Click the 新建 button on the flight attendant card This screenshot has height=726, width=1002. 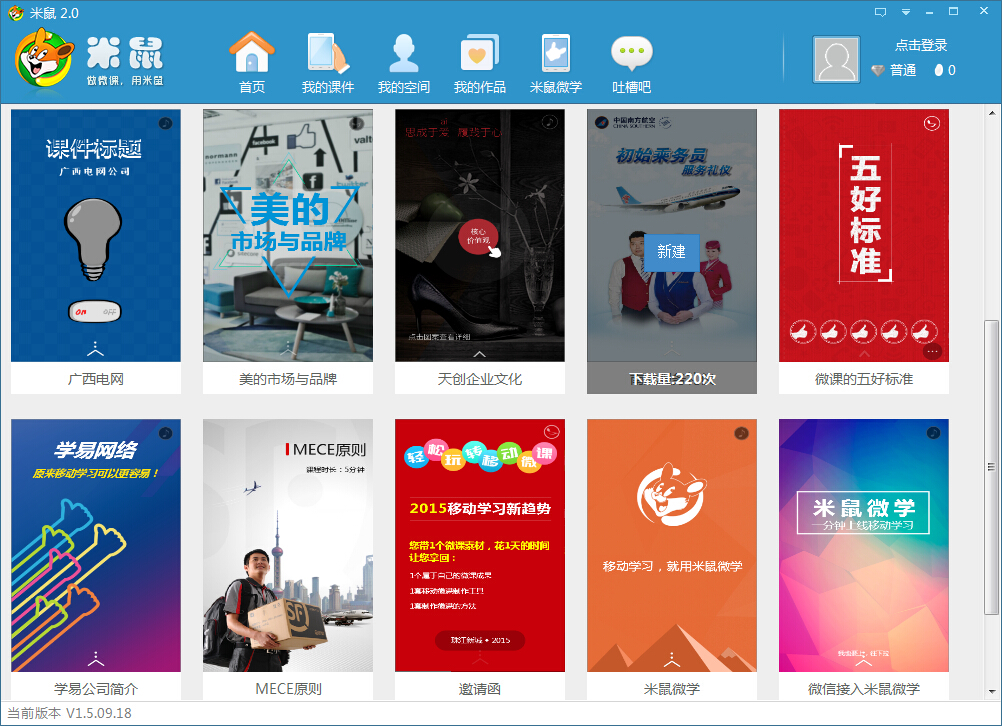(x=672, y=253)
